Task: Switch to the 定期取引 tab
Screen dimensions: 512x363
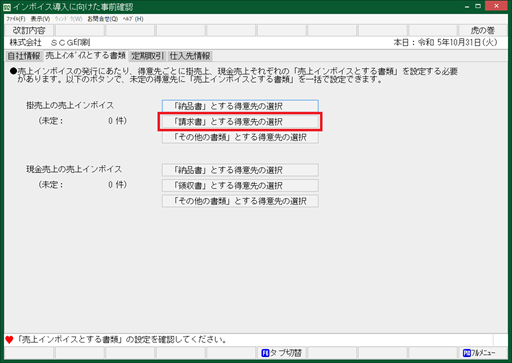Action: pos(148,56)
